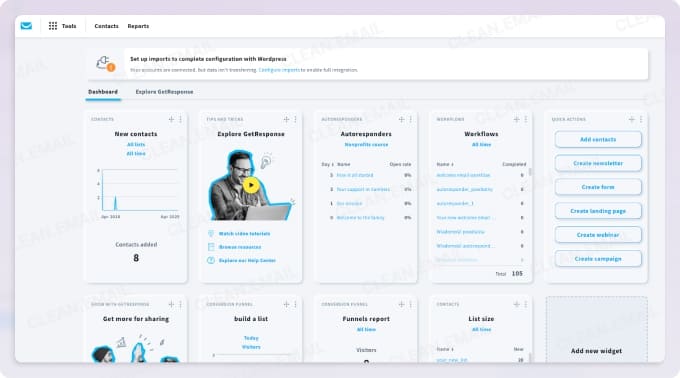Change New contacts All lists filter
680x378 pixels.
136,144
